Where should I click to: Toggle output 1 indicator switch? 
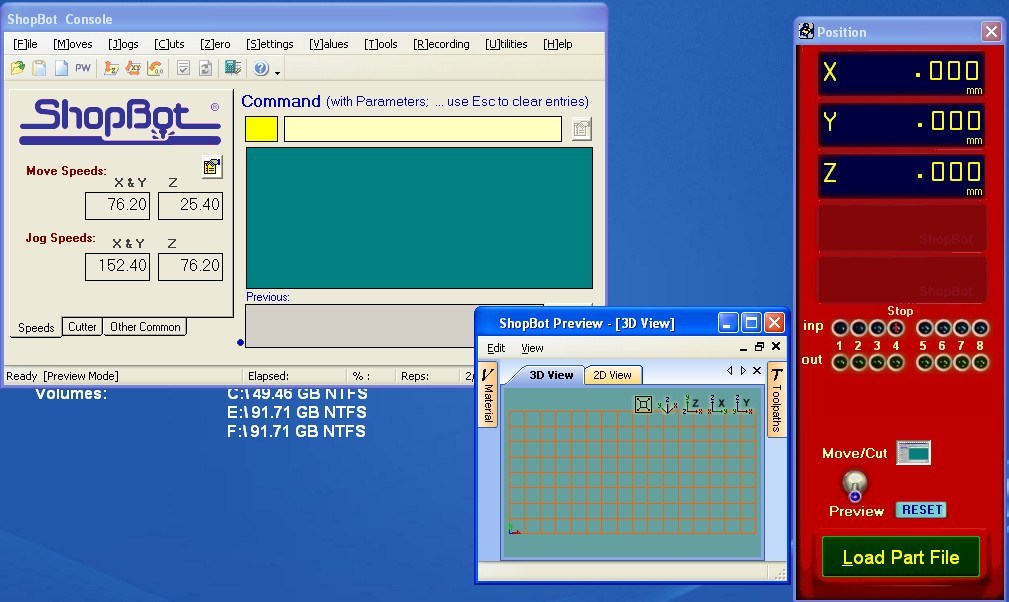click(840, 362)
